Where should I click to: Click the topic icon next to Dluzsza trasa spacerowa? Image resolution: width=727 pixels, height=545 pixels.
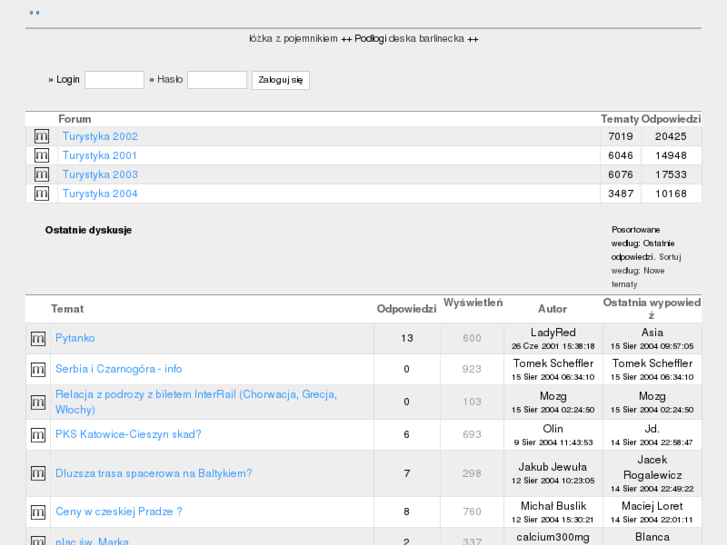coord(38,474)
